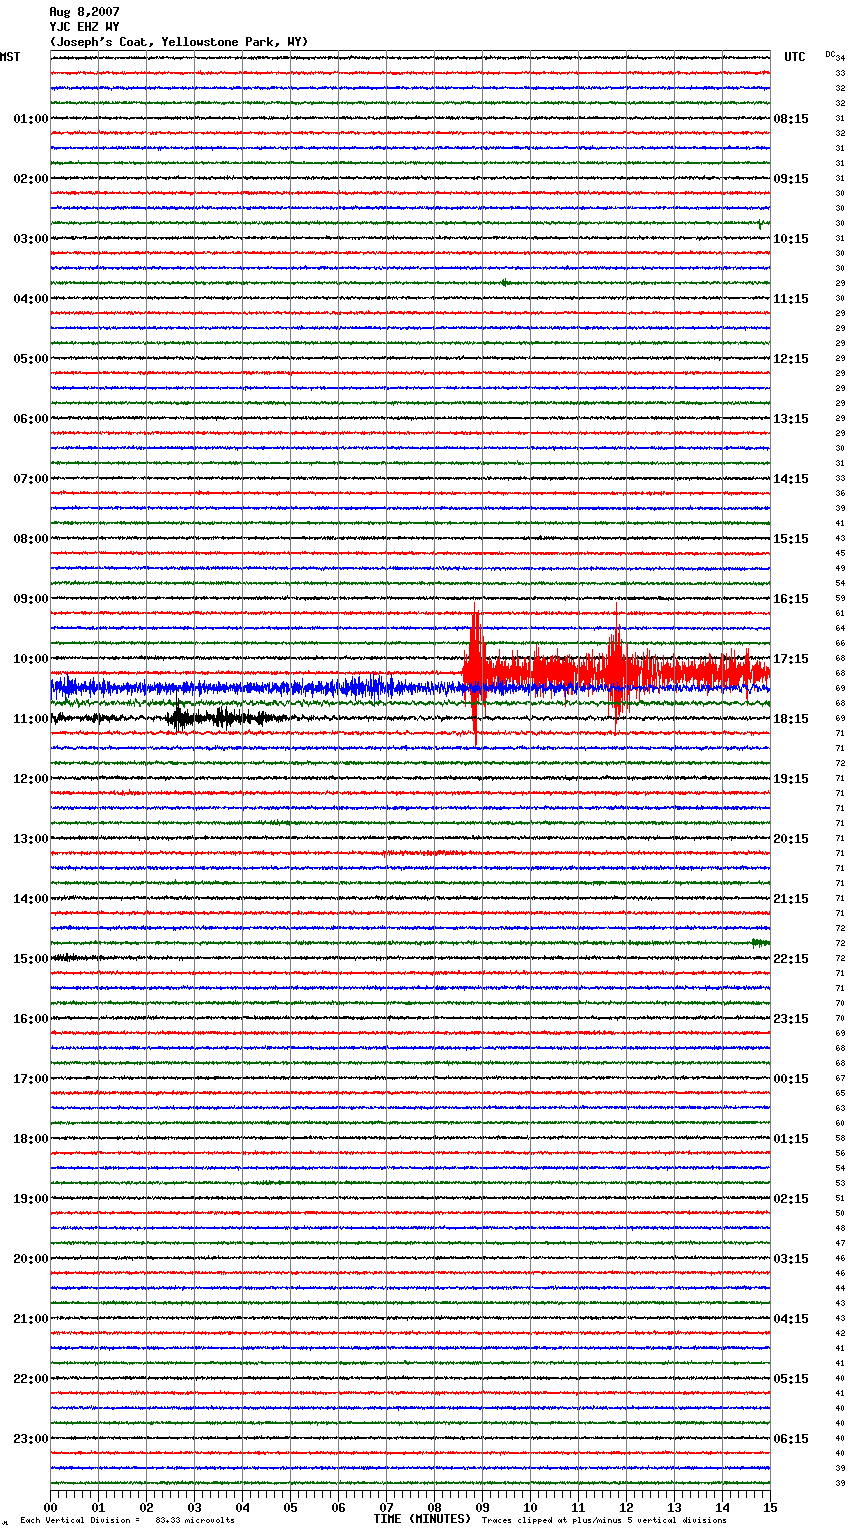Image resolution: width=850 pixels, height=1534 pixels.
Task: Click the '02:15' UTC row label
Action: (791, 1199)
